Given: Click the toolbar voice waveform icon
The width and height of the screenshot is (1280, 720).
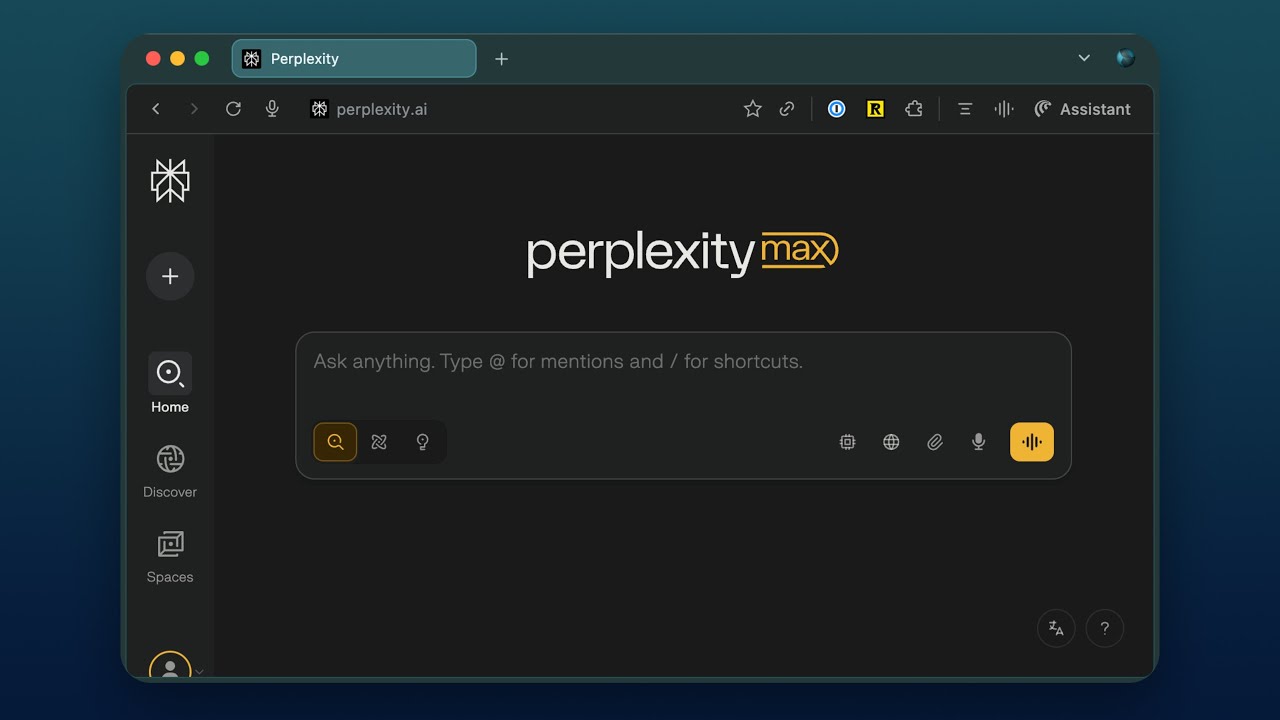Looking at the screenshot, I should (1004, 109).
